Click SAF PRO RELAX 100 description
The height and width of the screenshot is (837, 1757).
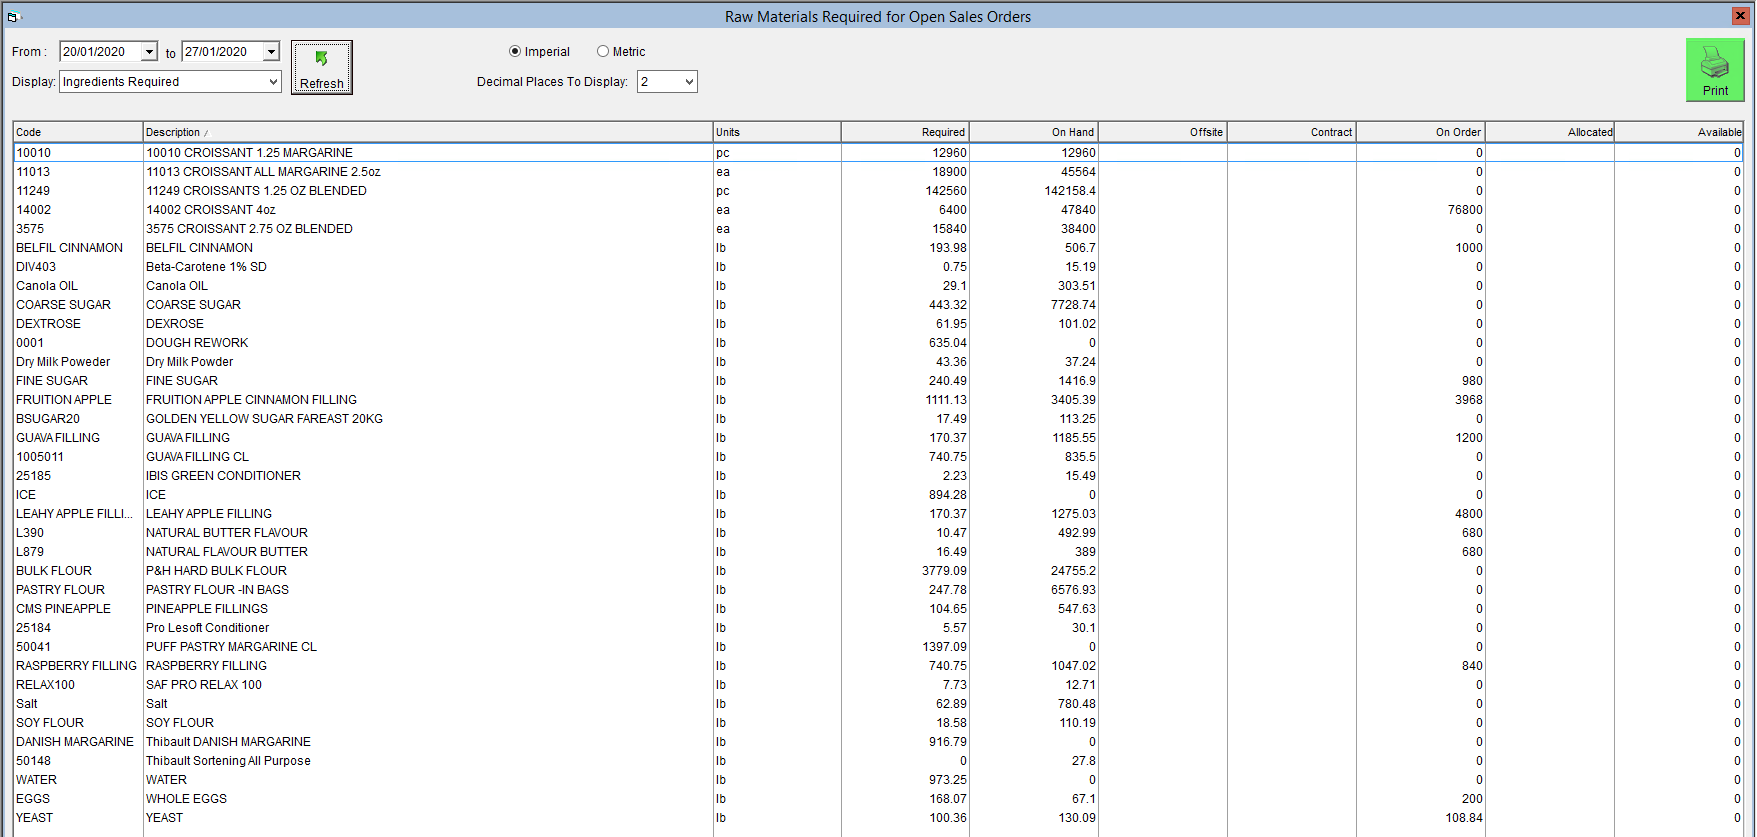pyautogui.click(x=204, y=685)
